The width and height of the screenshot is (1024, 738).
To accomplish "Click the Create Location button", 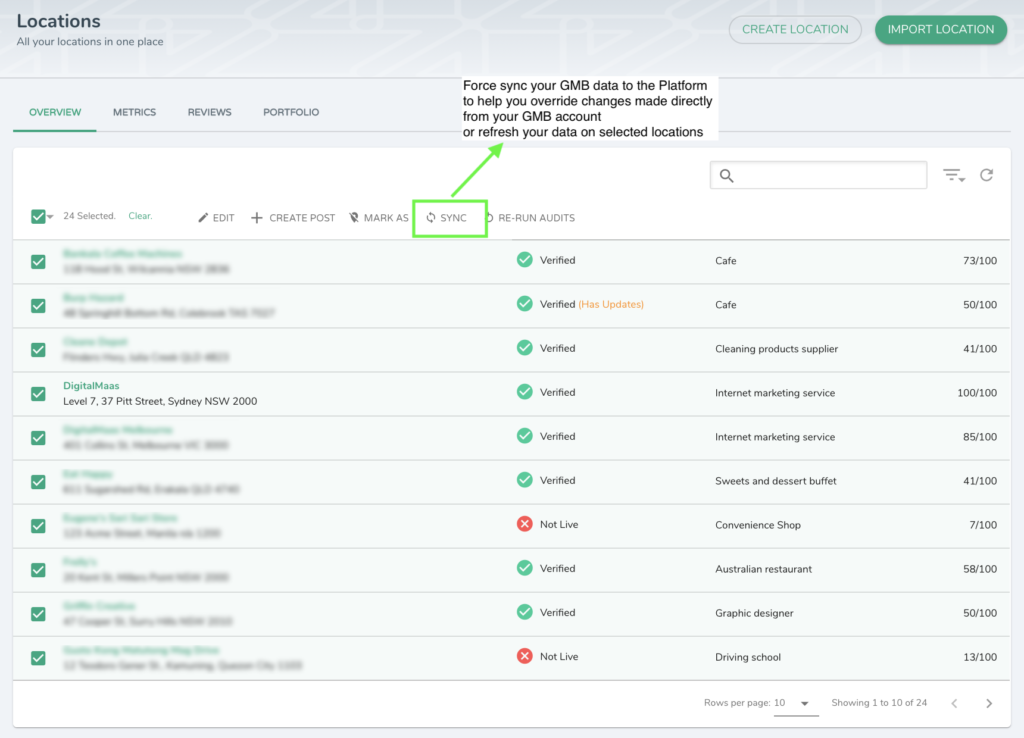I will pyautogui.click(x=795, y=29).
